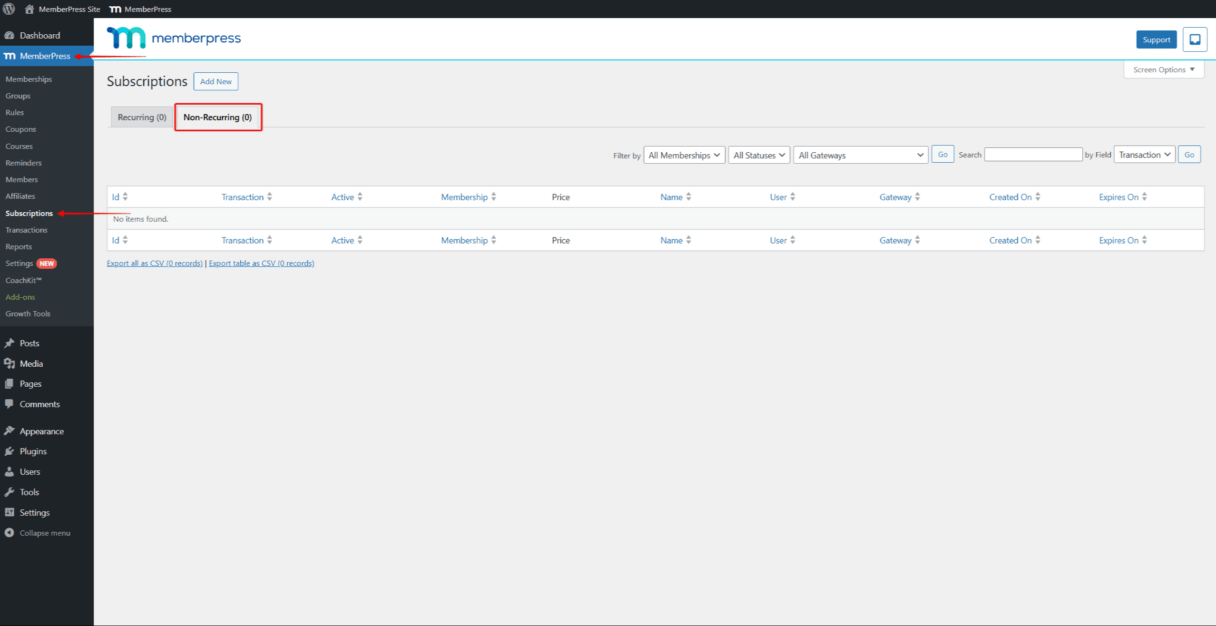Select the Non-Recurring (0) tab
The height and width of the screenshot is (626, 1216).
[218, 117]
